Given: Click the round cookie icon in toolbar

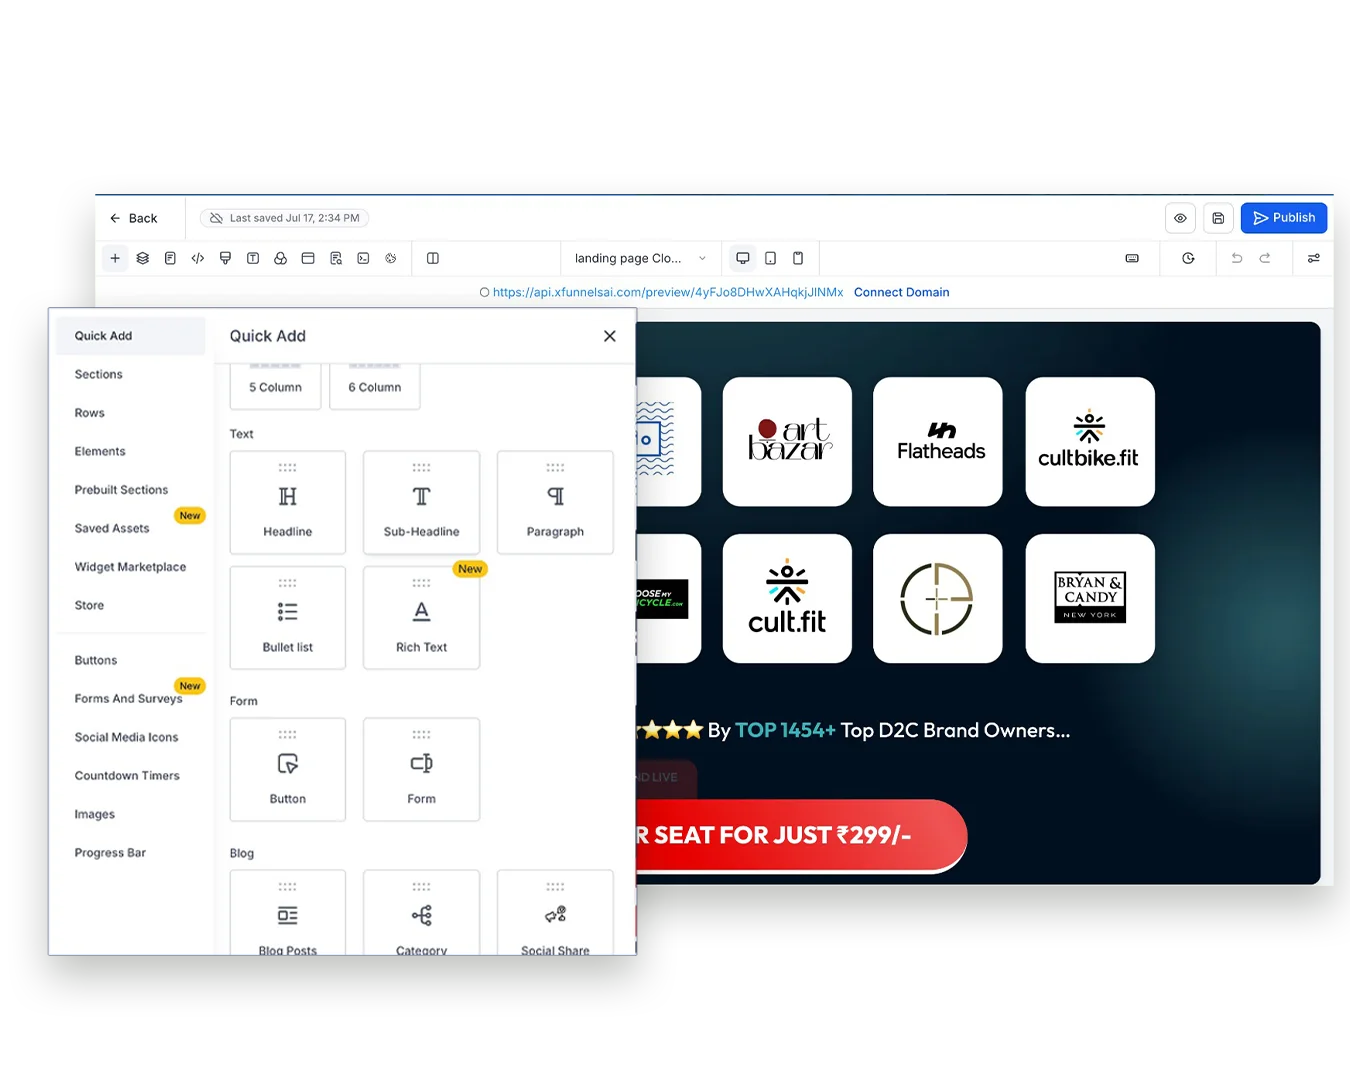Looking at the screenshot, I should tap(391, 258).
